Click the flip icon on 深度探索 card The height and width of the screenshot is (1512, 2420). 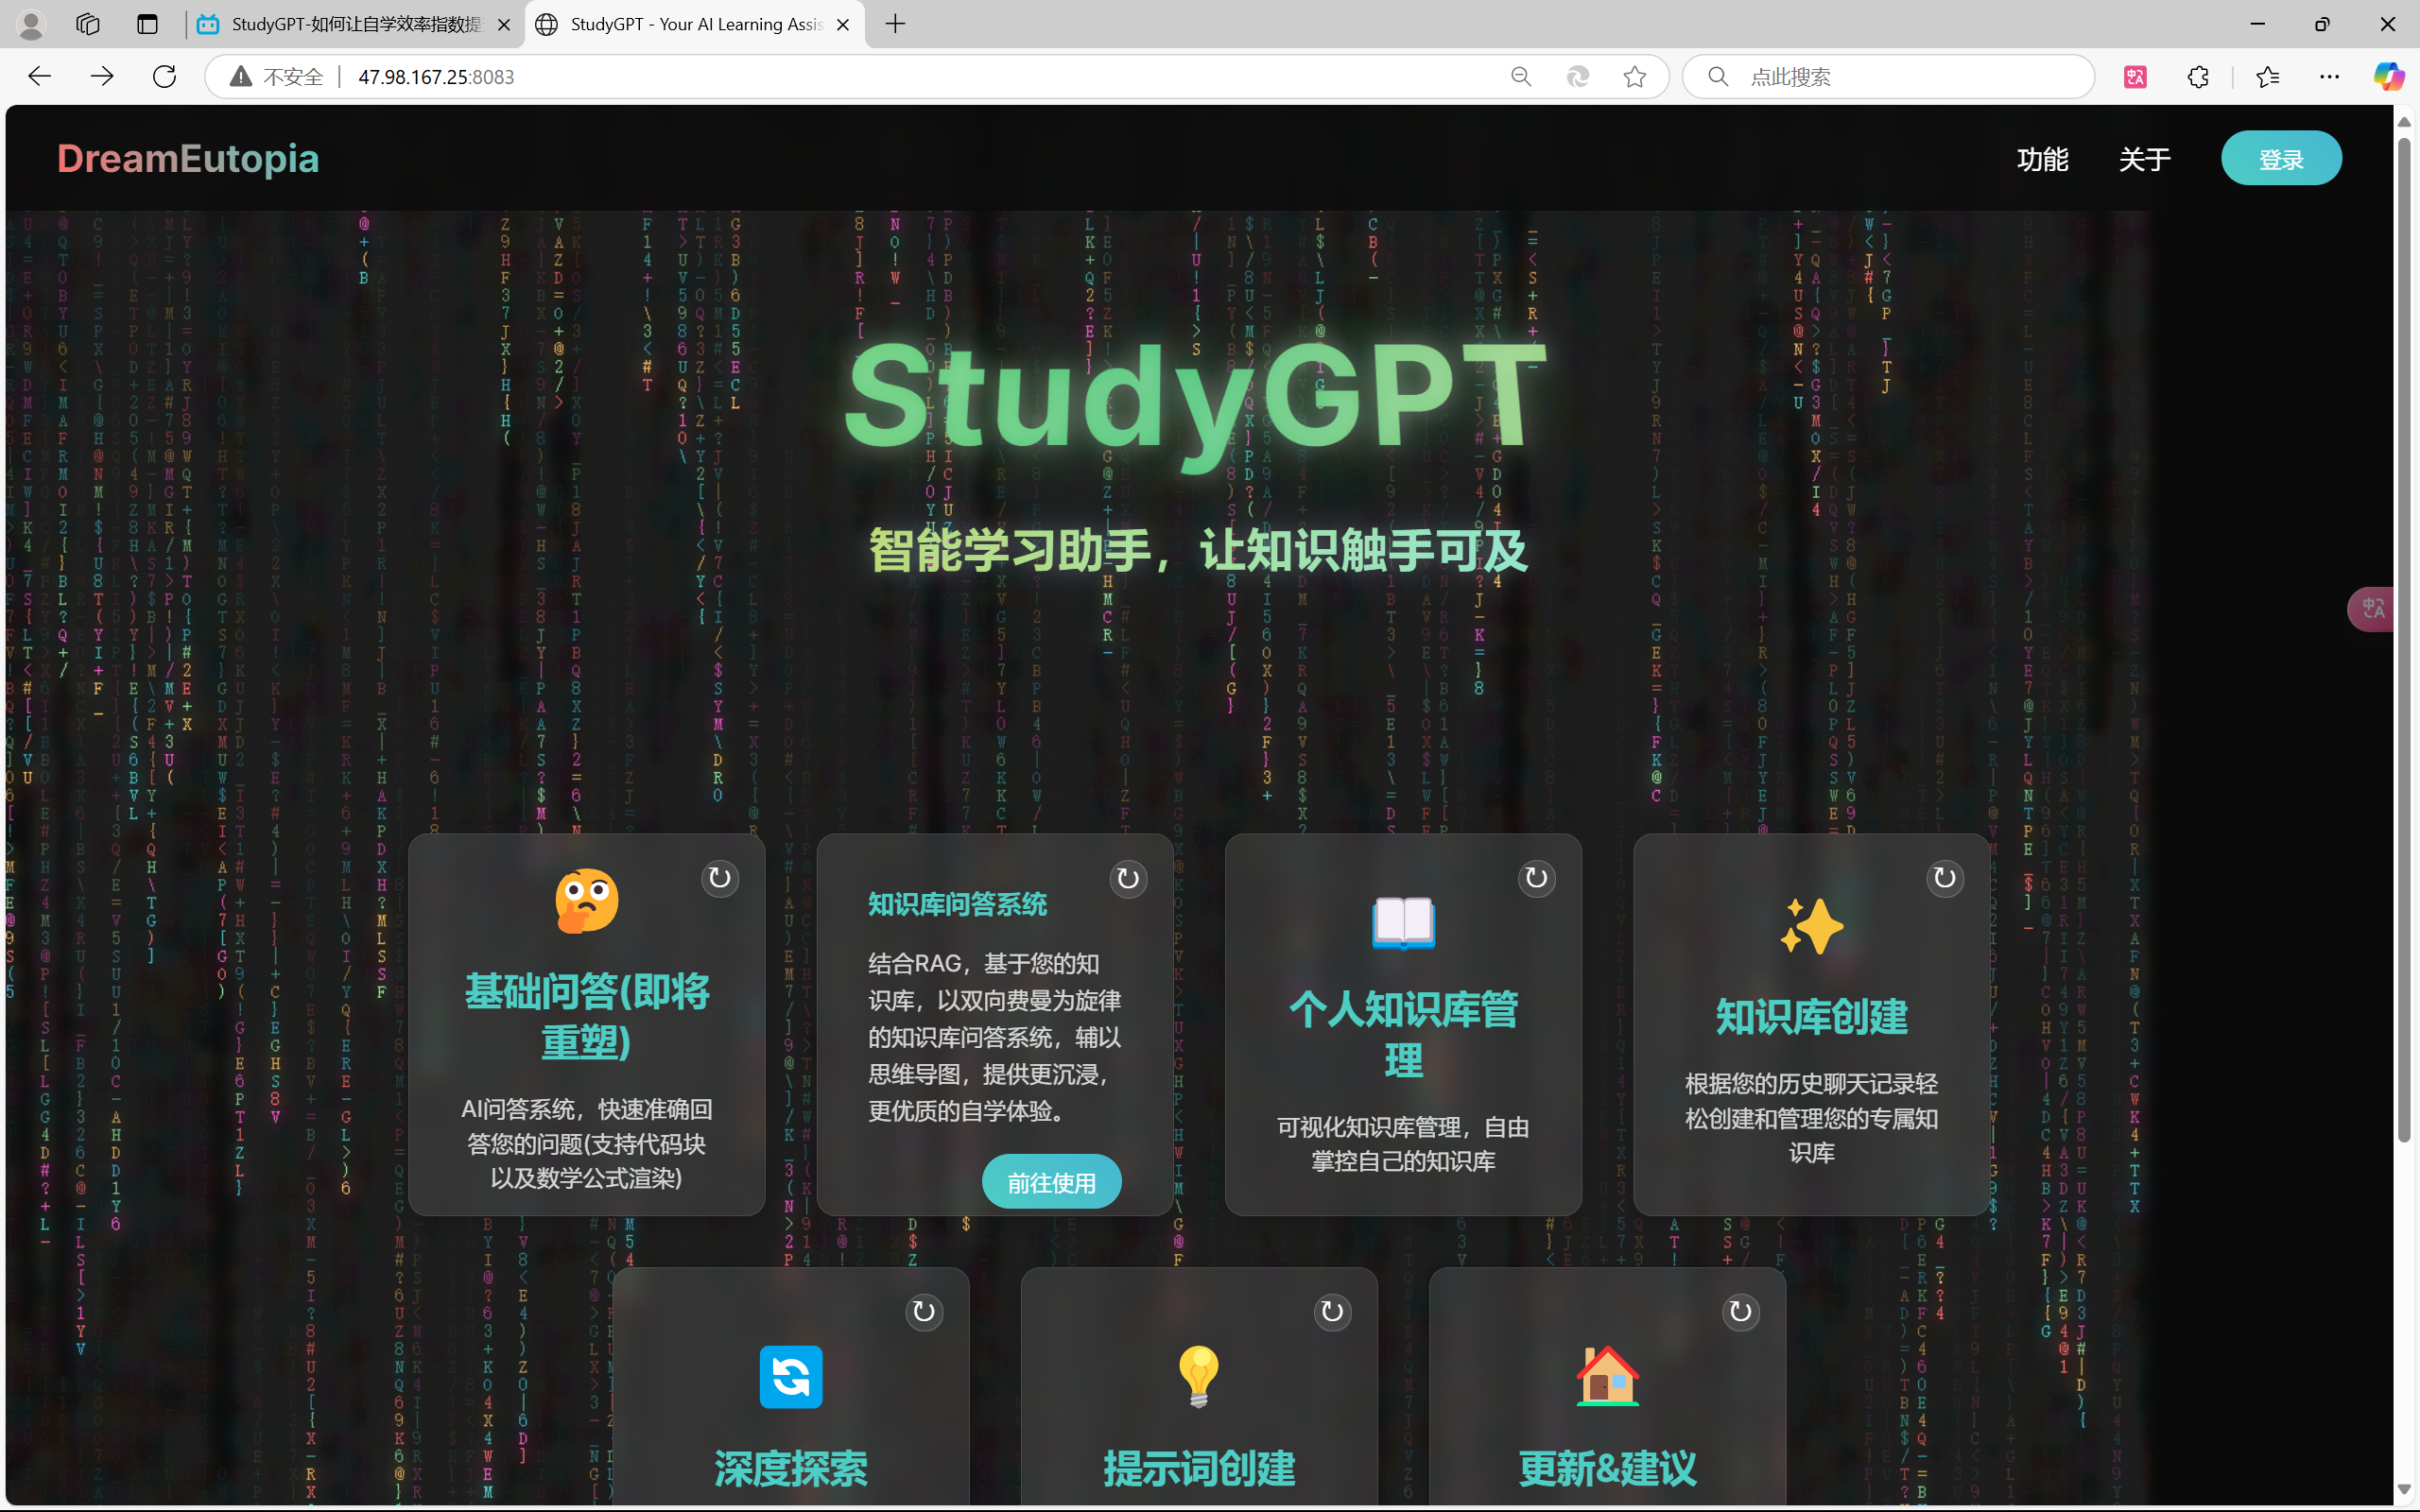click(924, 1312)
